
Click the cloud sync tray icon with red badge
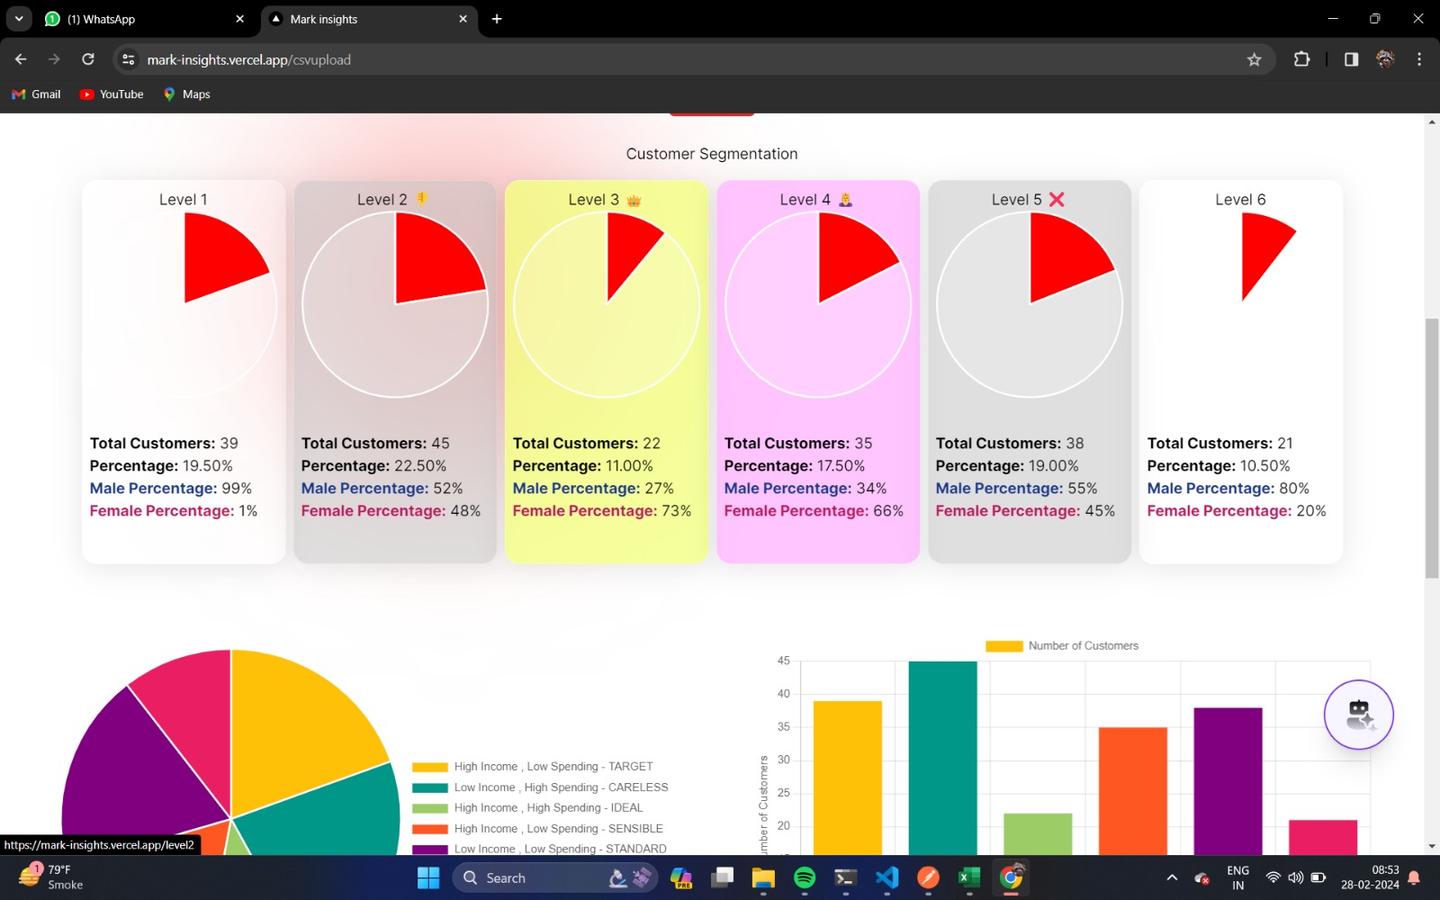pyautogui.click(x=1202, y=878)
